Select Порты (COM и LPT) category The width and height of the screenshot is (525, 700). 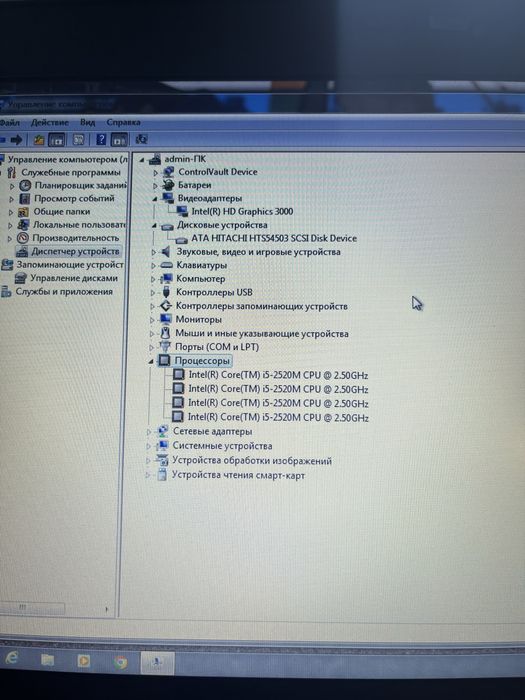(x=217, y=347)
